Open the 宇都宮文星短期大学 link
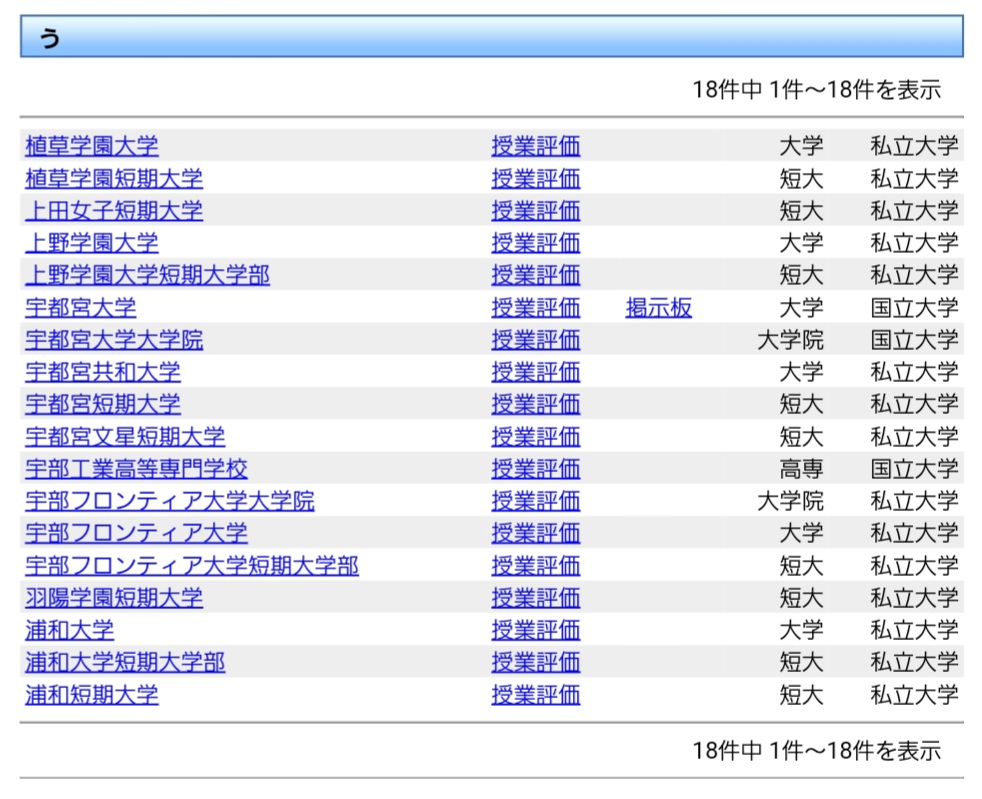 [125, 436]
